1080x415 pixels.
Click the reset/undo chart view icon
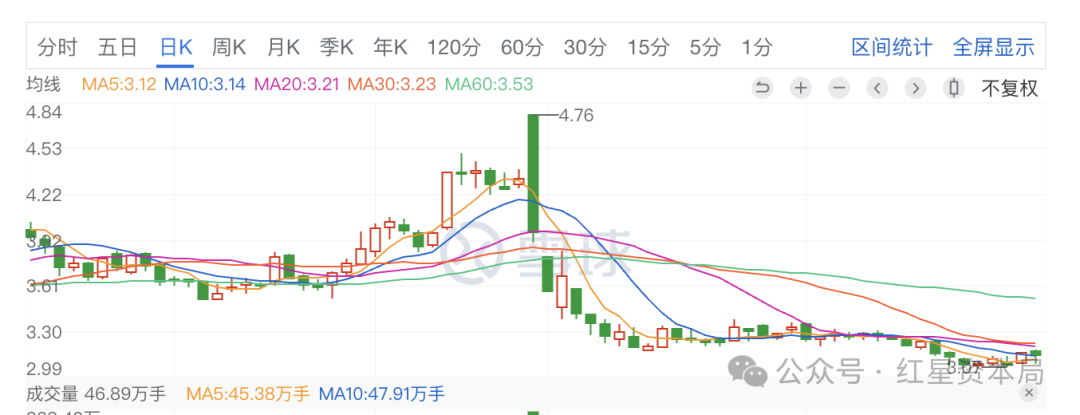pos(762,88)
